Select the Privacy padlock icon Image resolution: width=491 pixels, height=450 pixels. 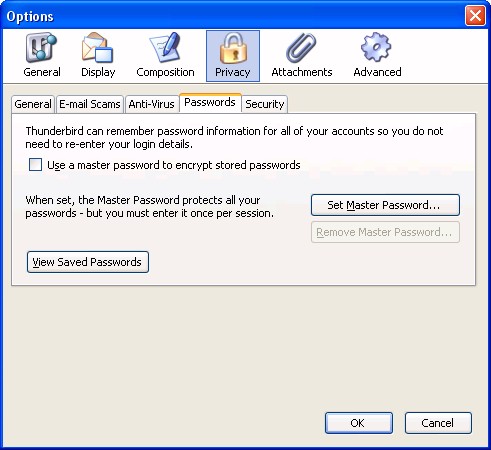coord(233,48)
